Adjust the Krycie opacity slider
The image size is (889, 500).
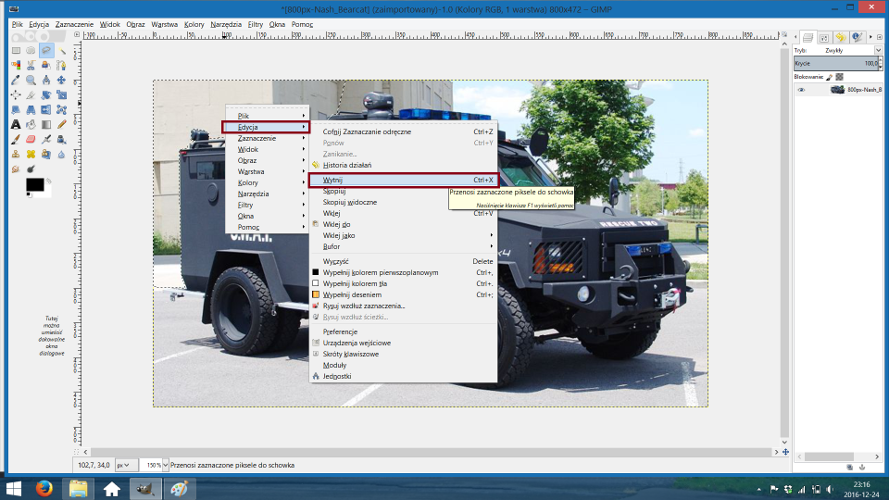[837, 63]
